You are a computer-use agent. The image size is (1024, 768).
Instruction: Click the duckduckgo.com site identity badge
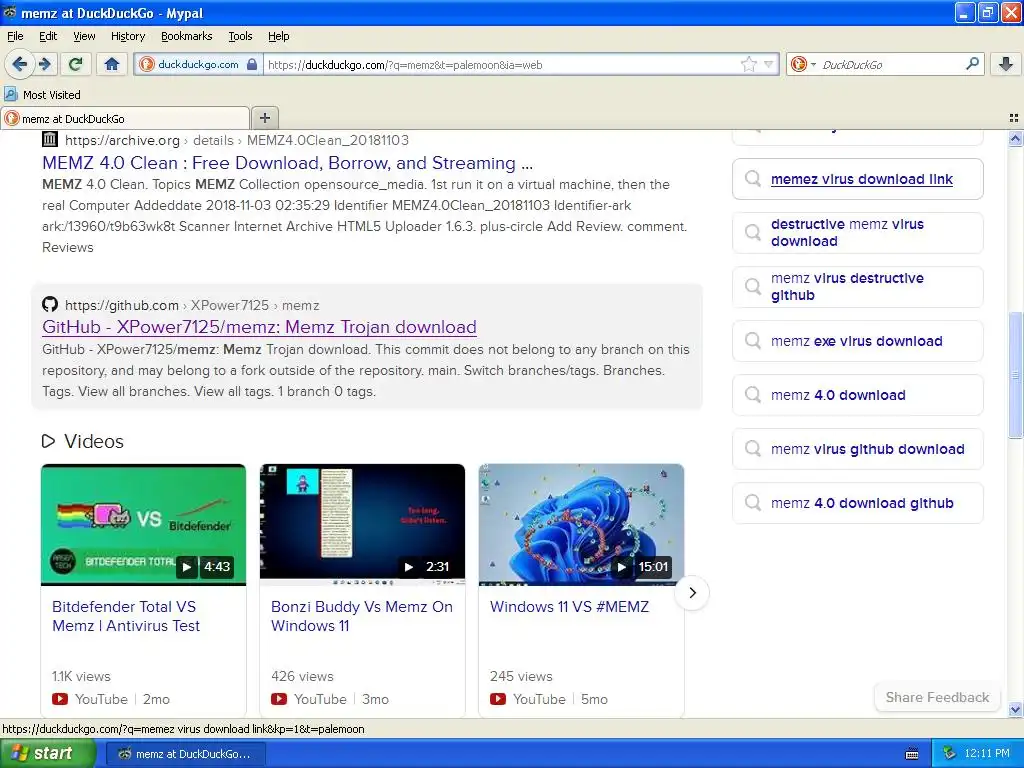(x=199, y=64)
